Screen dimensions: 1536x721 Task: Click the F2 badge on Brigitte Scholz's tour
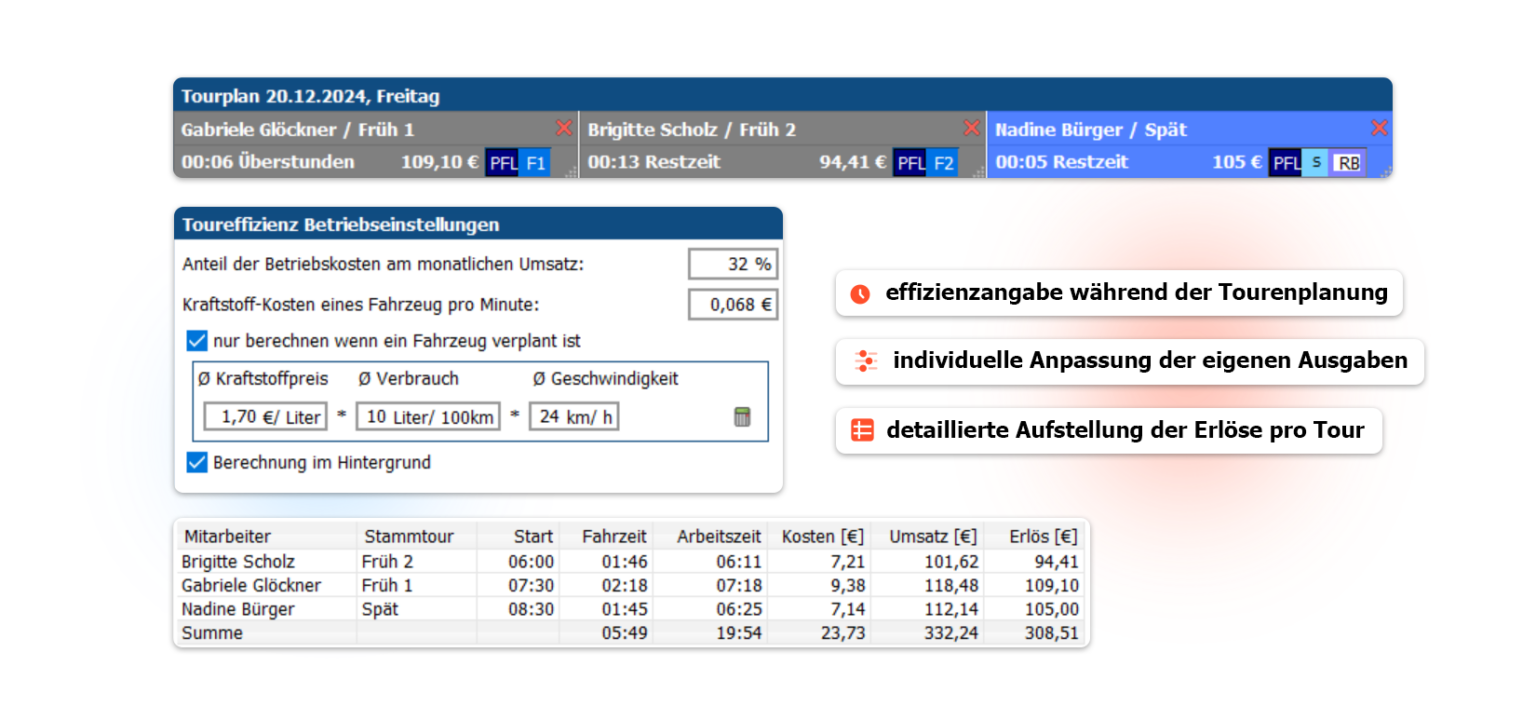pos(943,162)
